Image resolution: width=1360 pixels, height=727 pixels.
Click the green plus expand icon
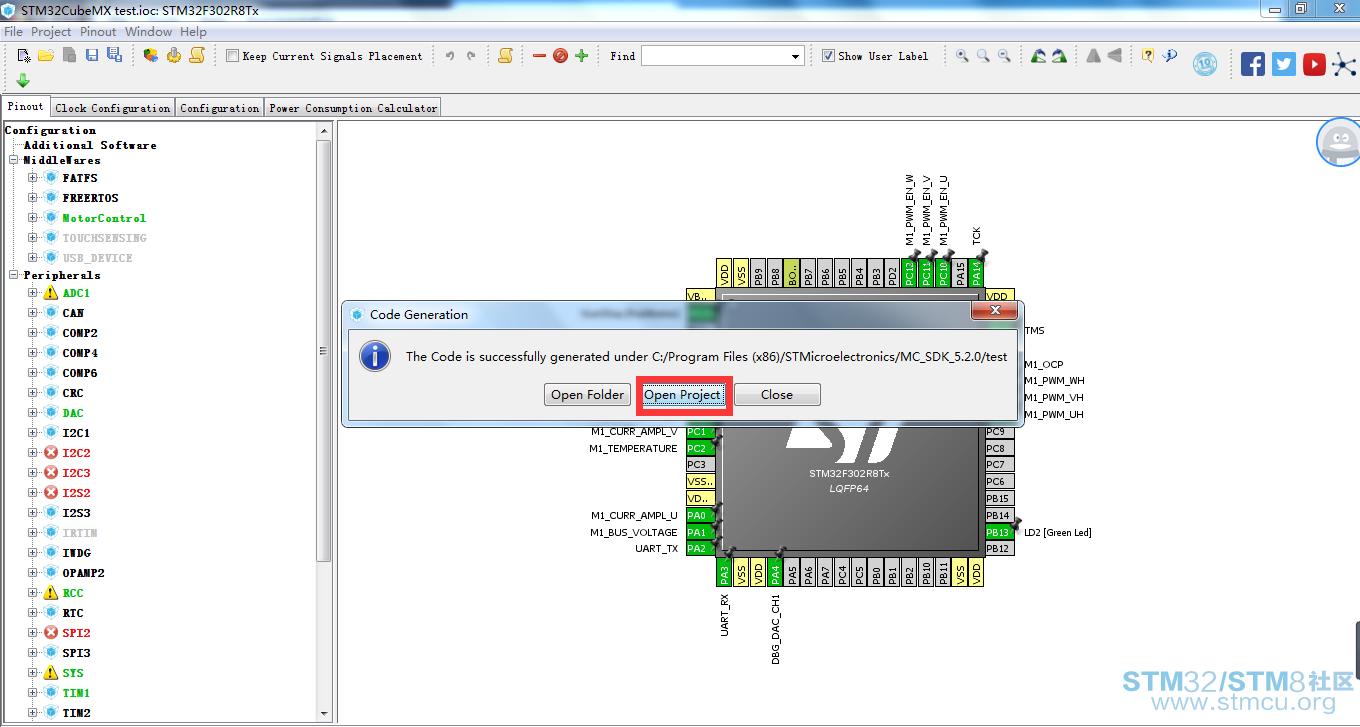(581, 56)
